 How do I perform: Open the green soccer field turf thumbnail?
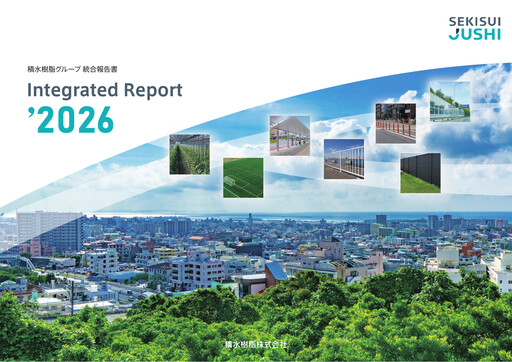(x=243, y=178)
